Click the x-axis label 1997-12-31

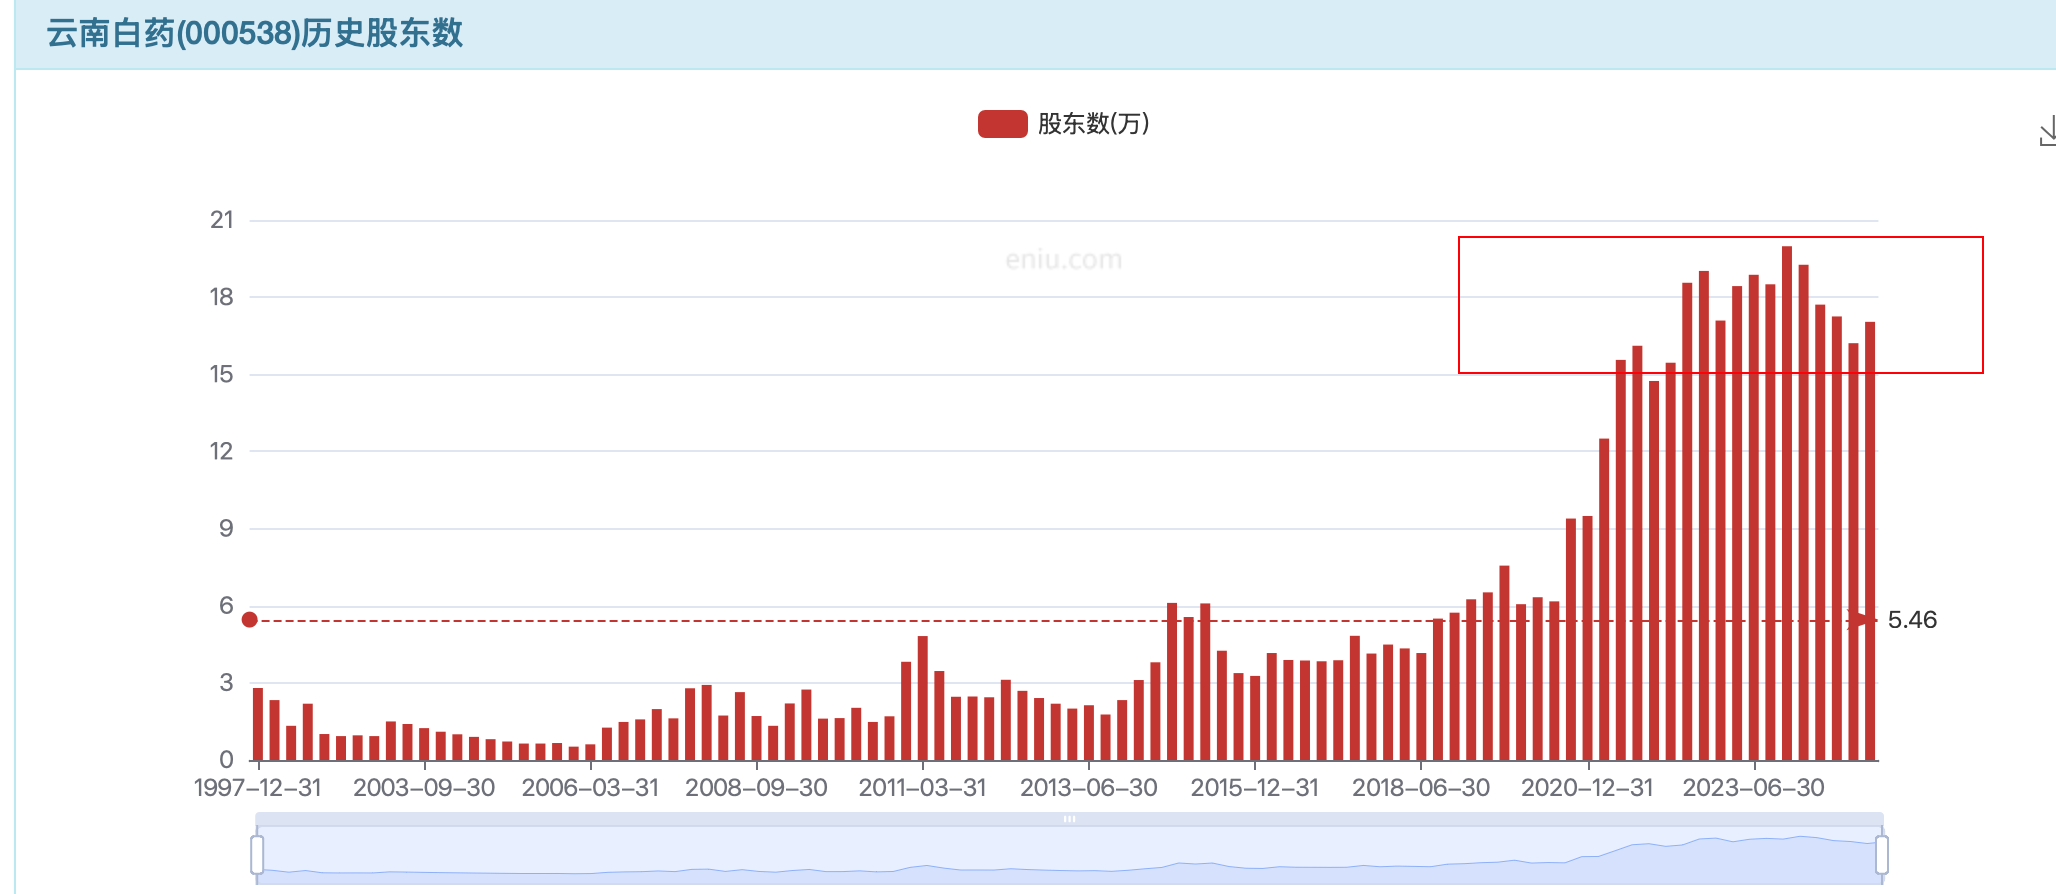[x=258, y=788]
